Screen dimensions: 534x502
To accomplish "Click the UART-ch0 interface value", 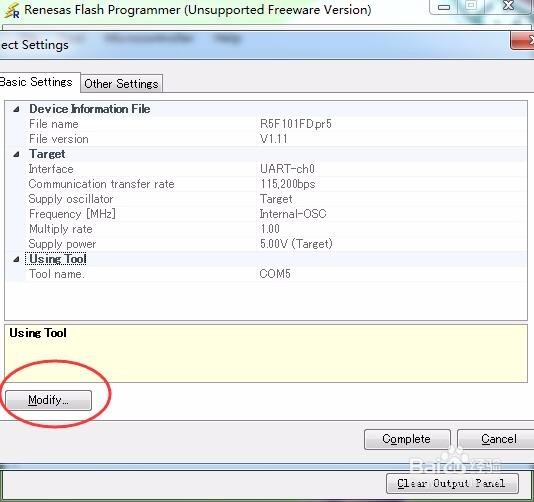I will point(287,169).
